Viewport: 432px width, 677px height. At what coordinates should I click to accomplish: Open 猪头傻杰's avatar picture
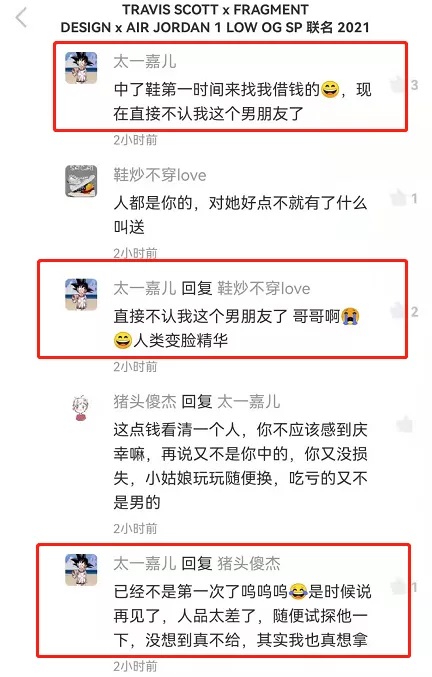pos(81,408)
